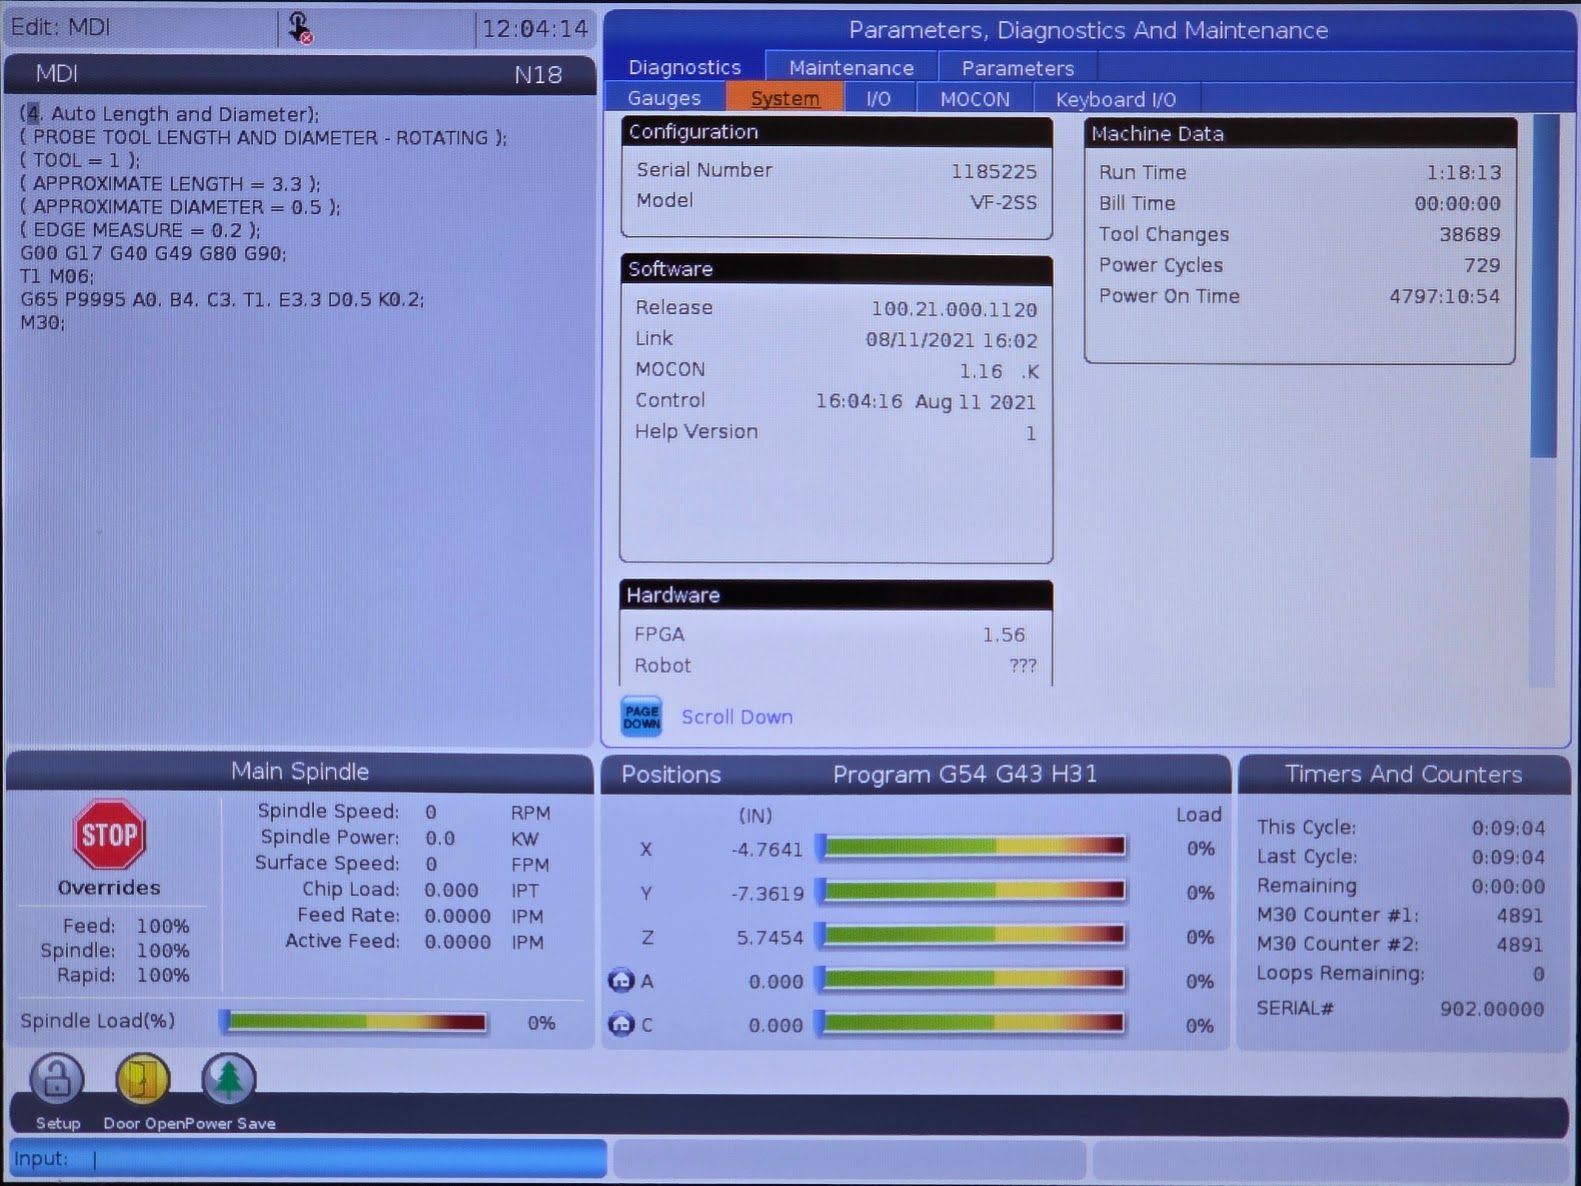Viewport: 1581px width, 1186px height.
Task: Open the Keyboard I/O sub-tab
Action: click(x=1116, y=98)
